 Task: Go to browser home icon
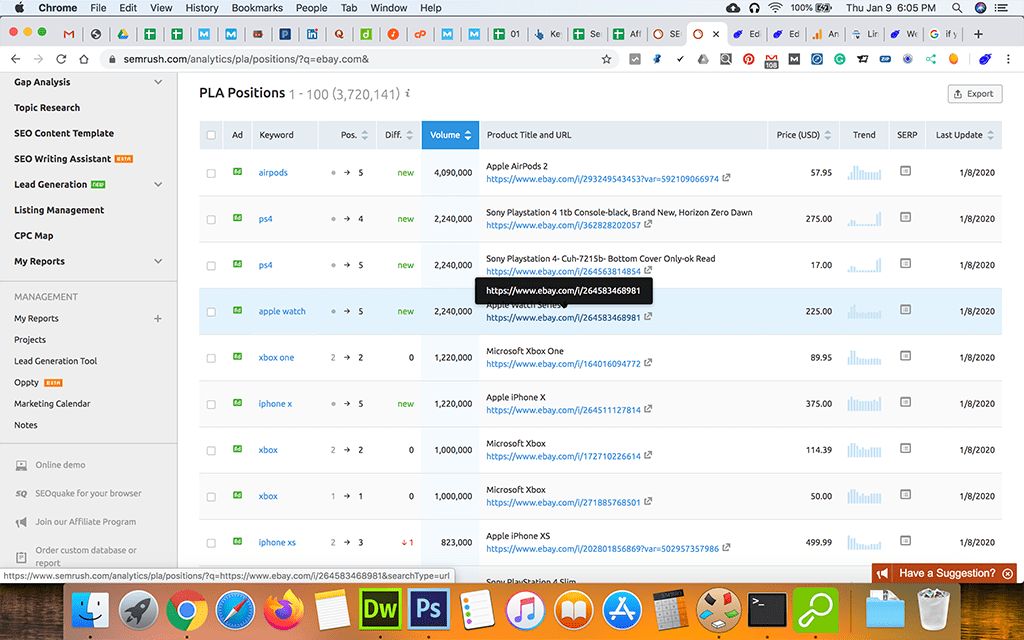point(84,59)
